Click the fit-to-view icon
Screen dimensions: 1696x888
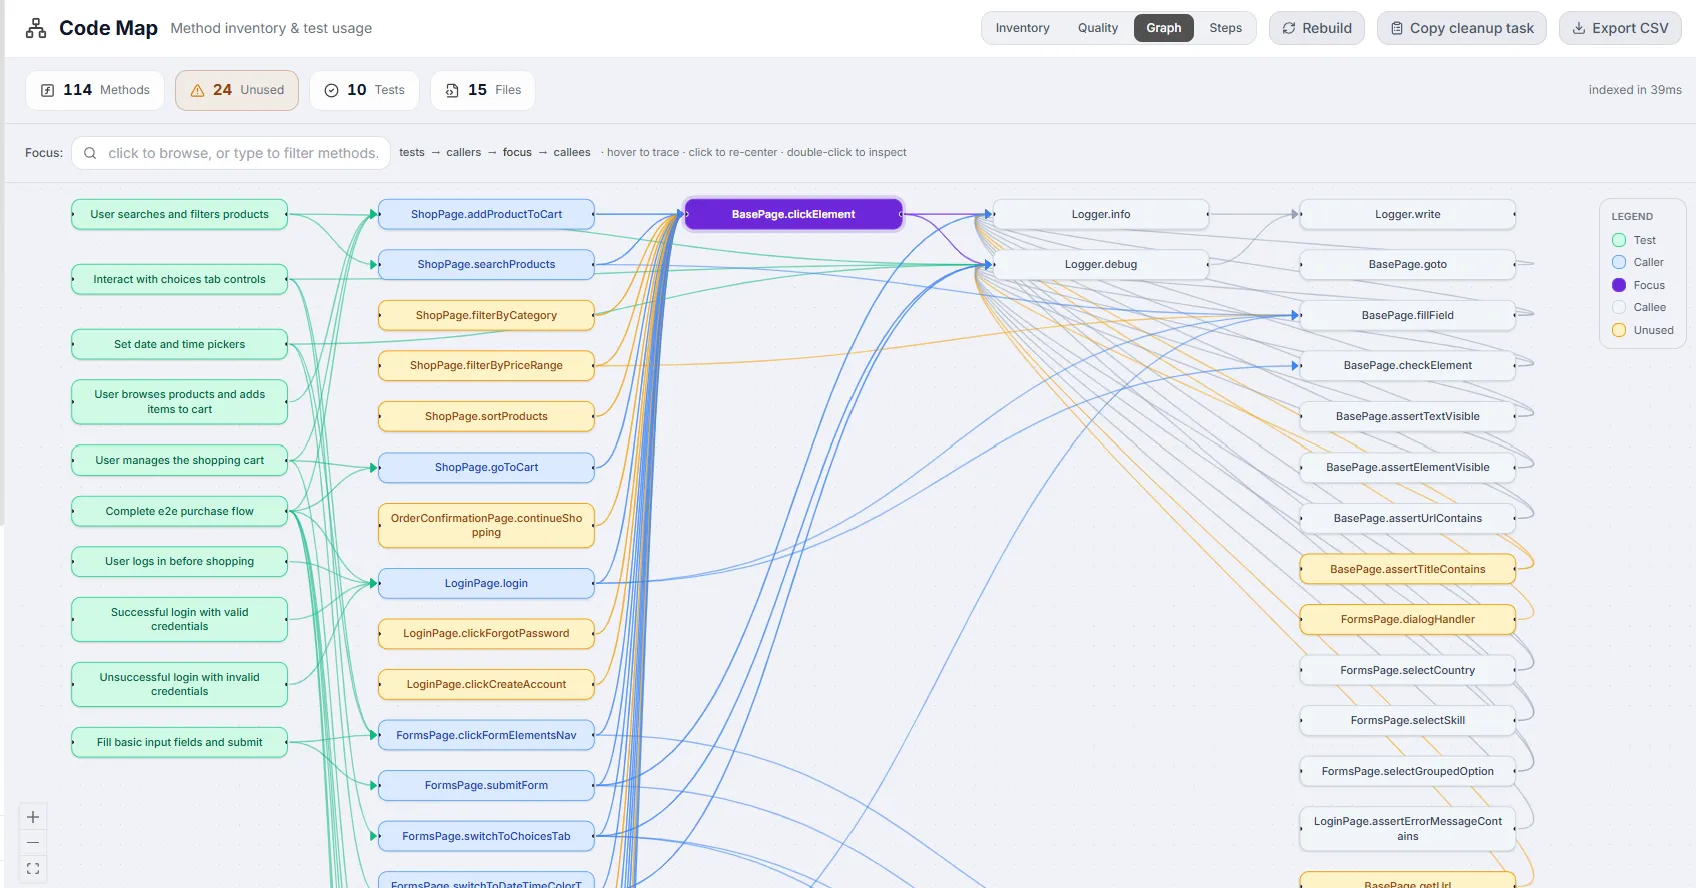[33, 869]
